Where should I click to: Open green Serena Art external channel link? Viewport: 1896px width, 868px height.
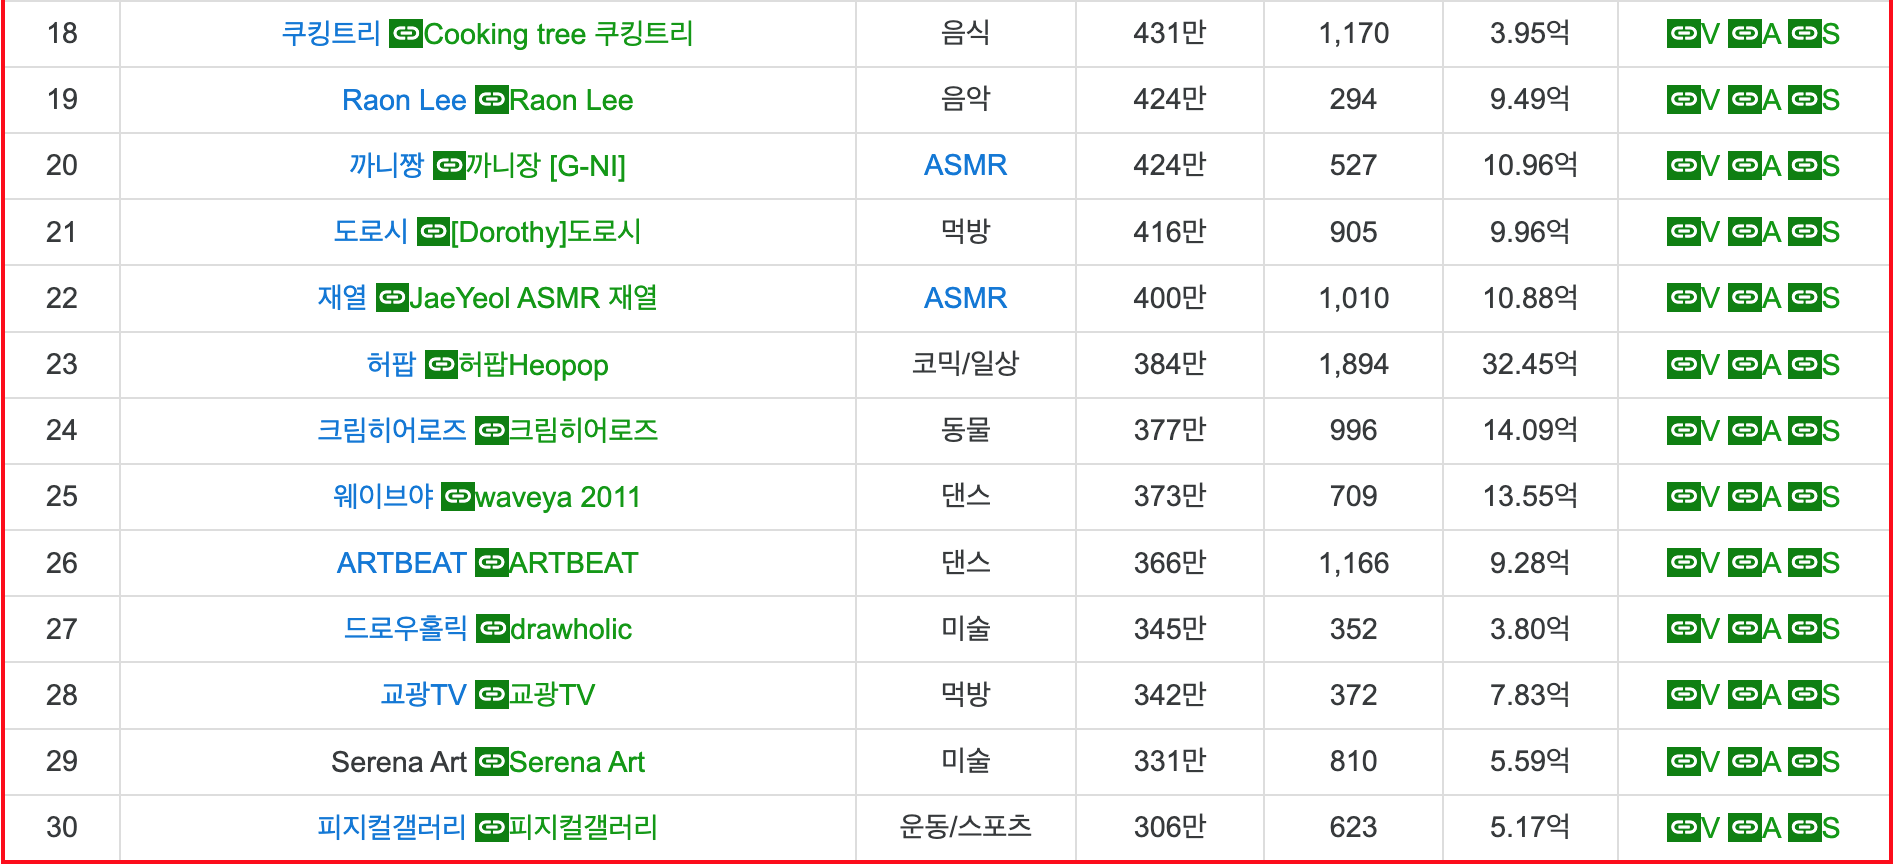tap(560, 762)
